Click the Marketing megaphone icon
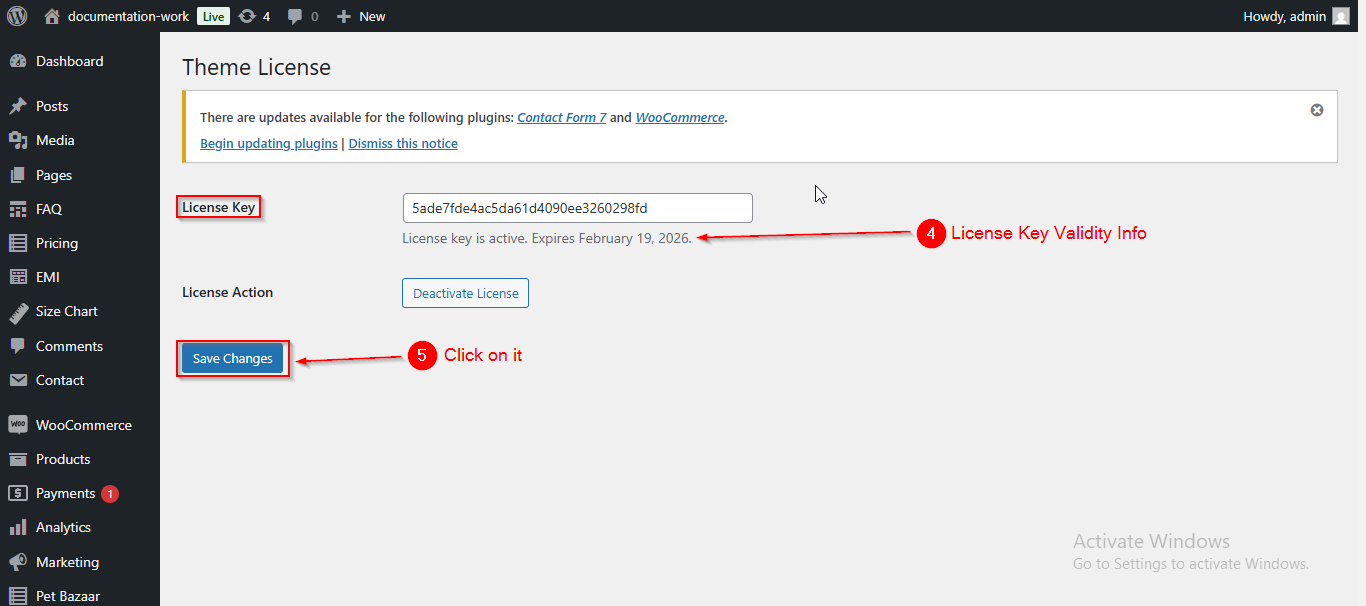Image resolution: width=1366 pixels, height=606 pixels. pos(18,562)
